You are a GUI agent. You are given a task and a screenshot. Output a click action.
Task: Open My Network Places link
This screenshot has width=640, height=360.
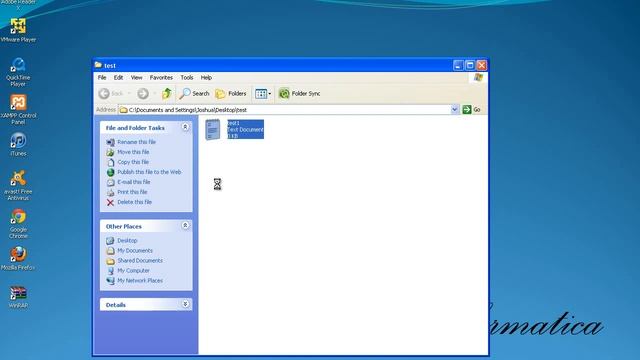[x=140, y=280]
